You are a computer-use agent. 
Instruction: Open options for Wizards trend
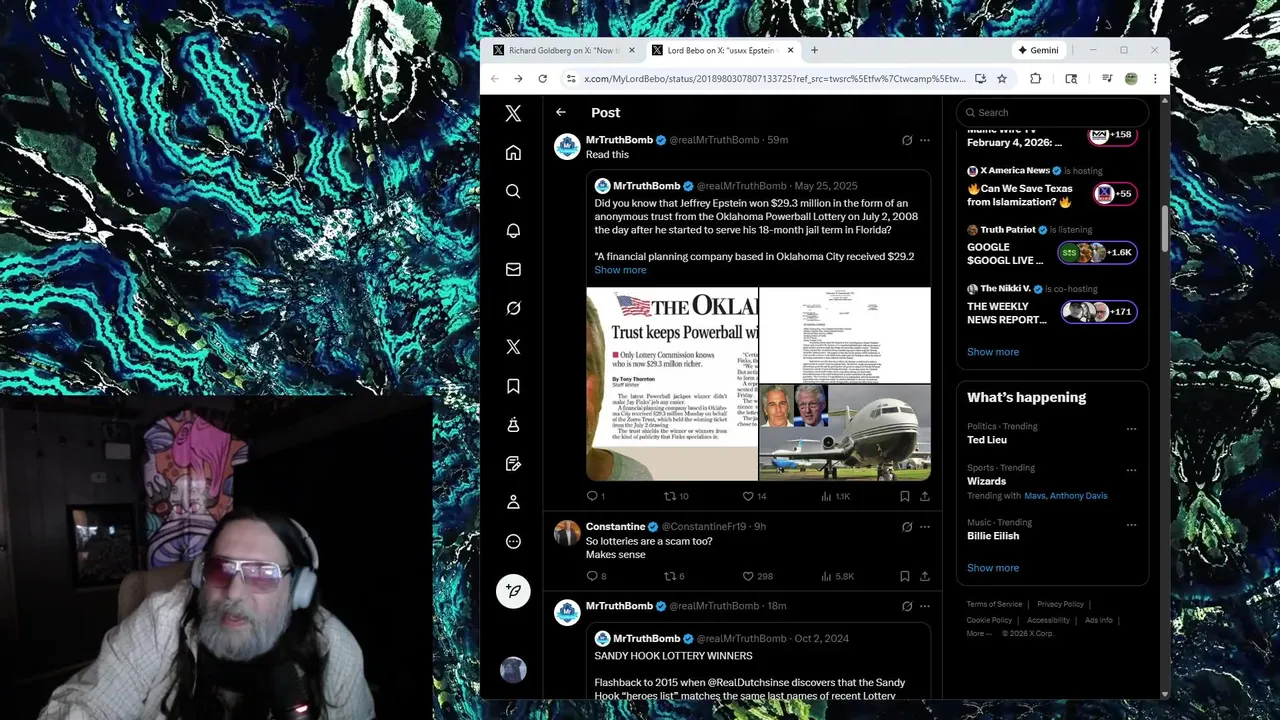coord(1131,470)
